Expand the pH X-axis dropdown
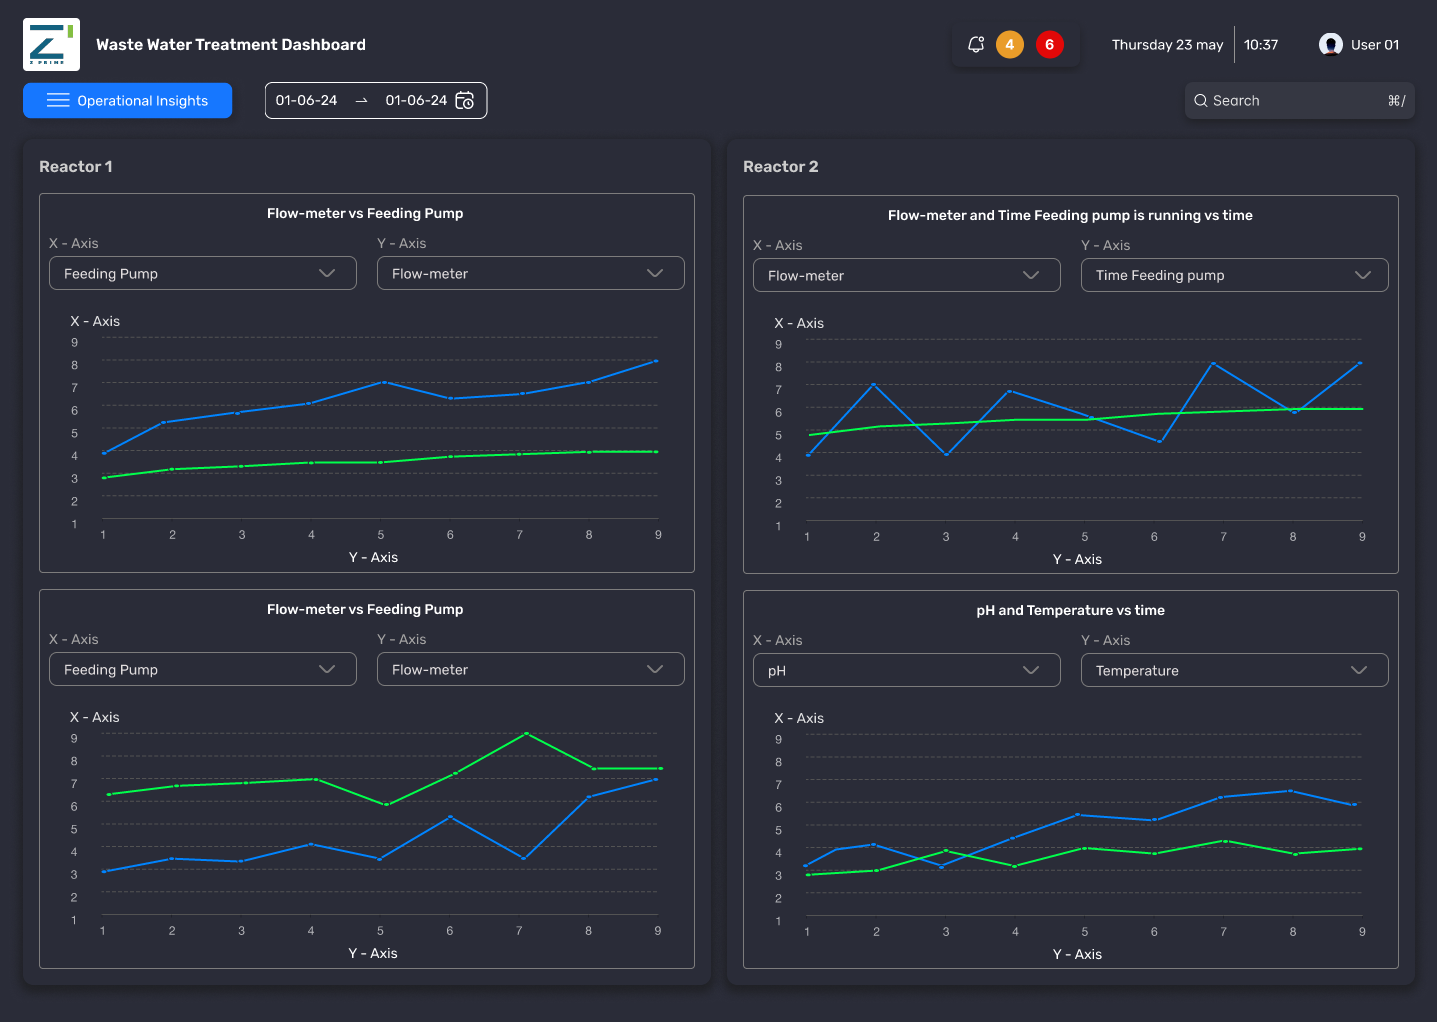Screen dimensions: 1437x1022 pos(907,671)
